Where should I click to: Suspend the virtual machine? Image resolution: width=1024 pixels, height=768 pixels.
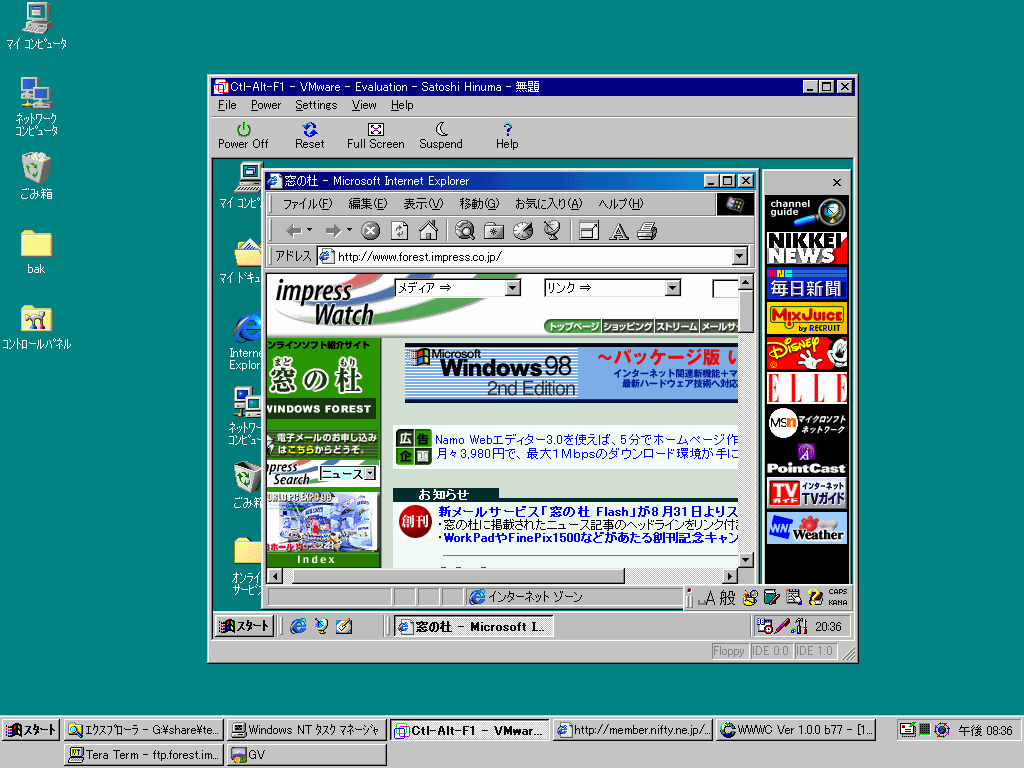tap(441, 136)
